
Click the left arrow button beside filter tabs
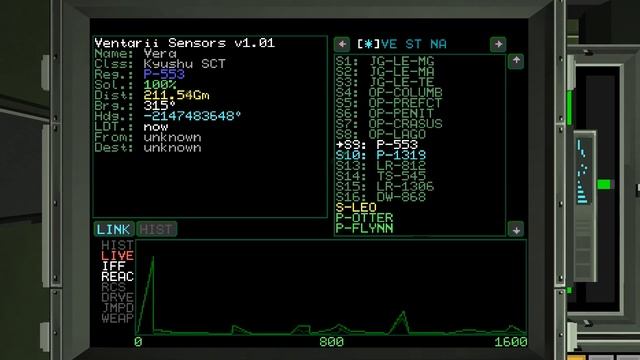(342, 44)
